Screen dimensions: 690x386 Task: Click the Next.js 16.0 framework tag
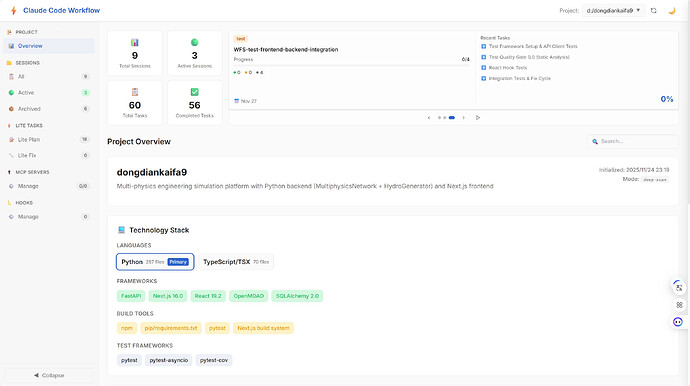168,296
